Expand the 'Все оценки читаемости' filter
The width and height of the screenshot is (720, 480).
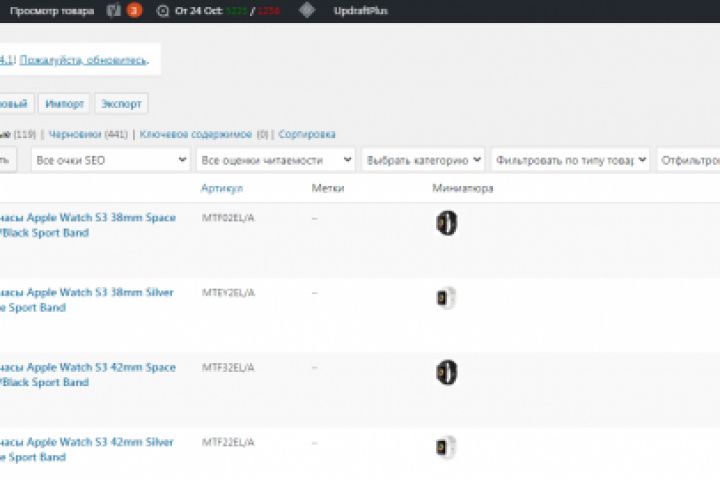(x=277, y=160)
